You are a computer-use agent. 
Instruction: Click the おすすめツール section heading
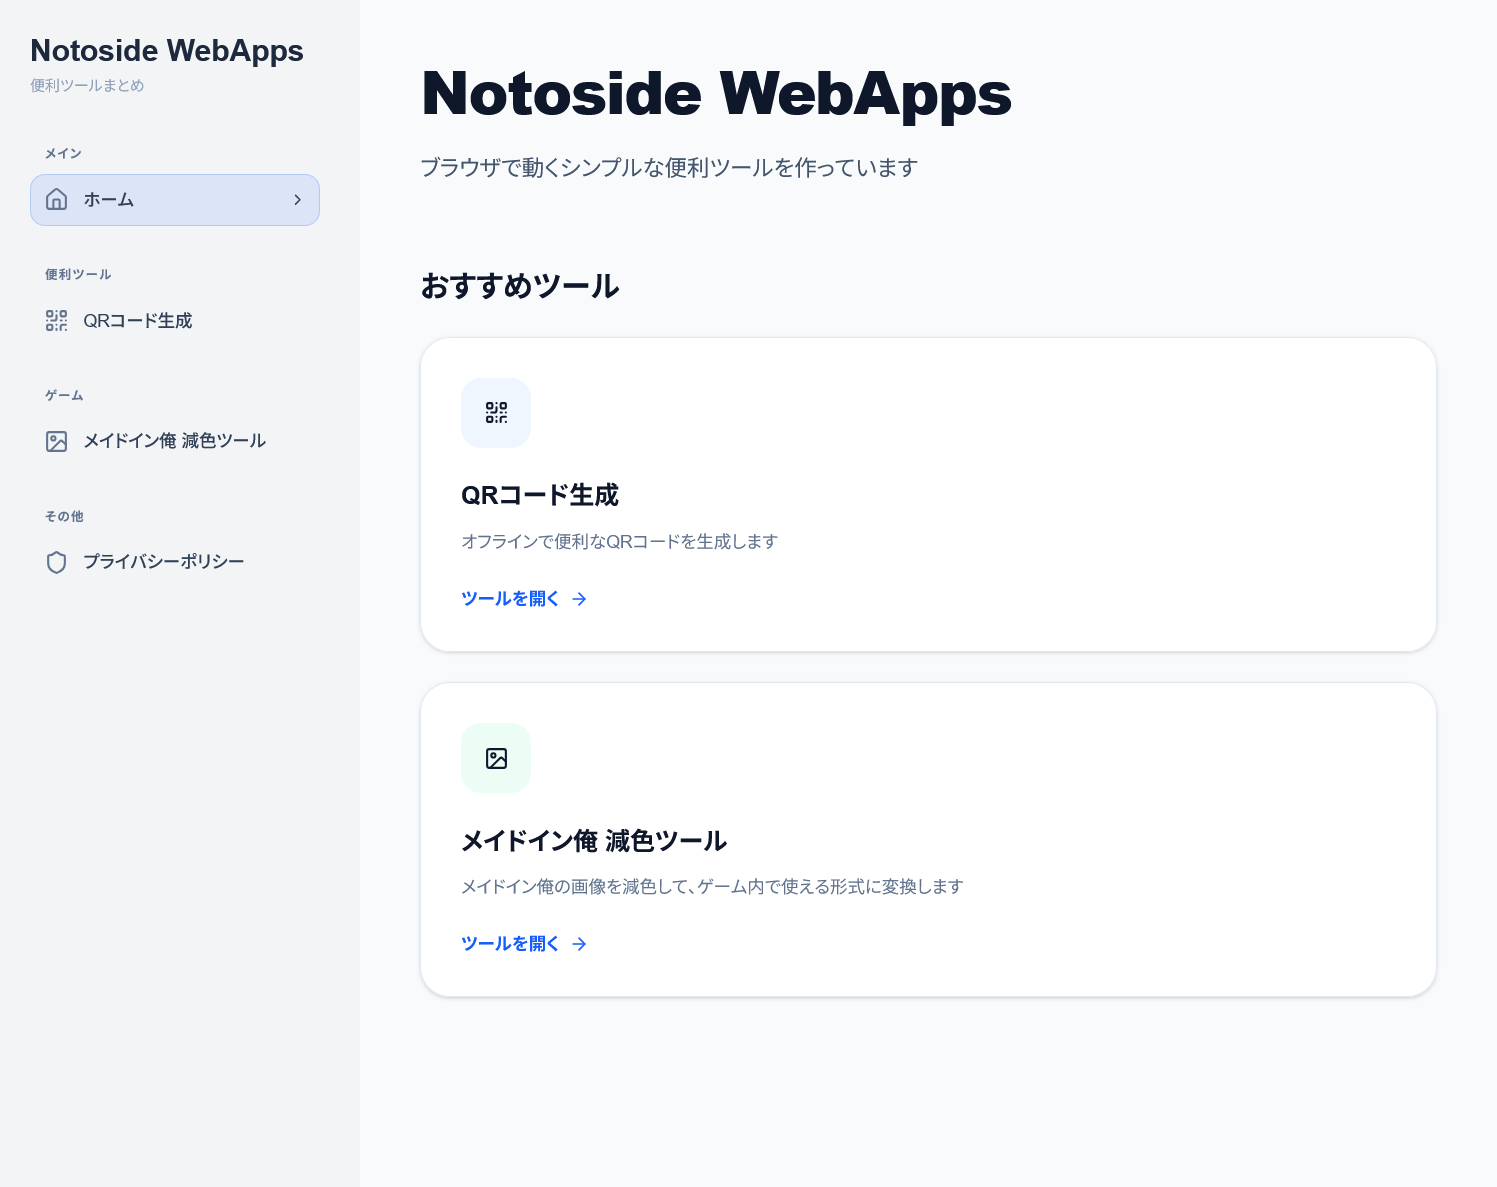[520, 287]
